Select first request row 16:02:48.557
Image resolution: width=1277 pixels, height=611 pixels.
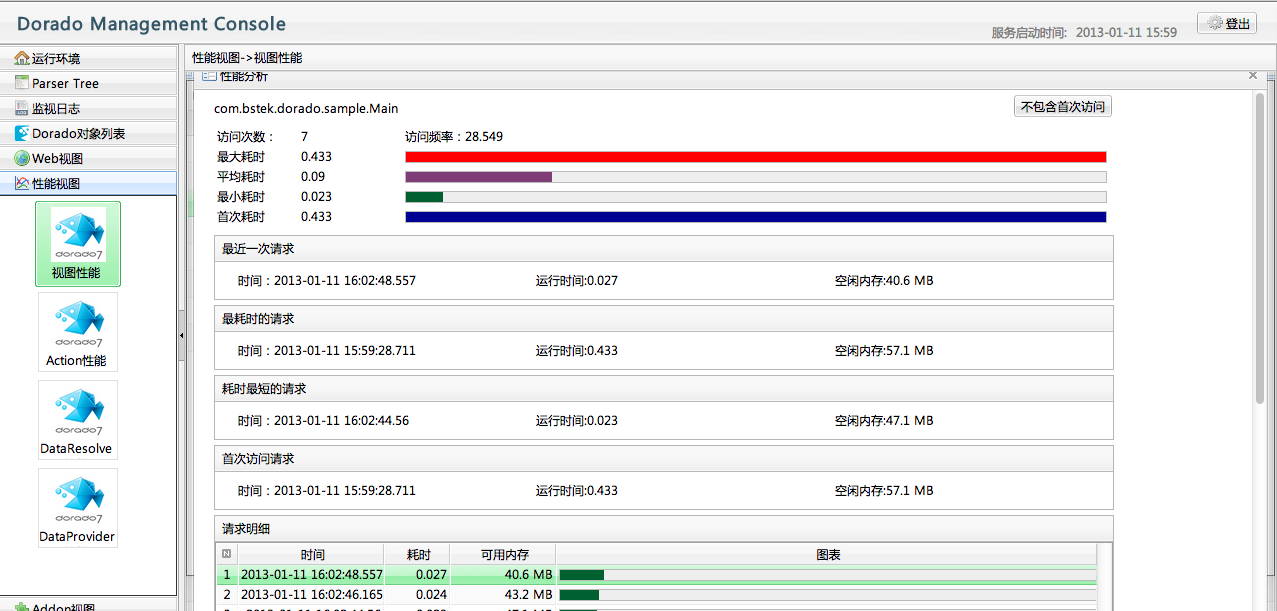pyautogui.click(x=311, y=575)
